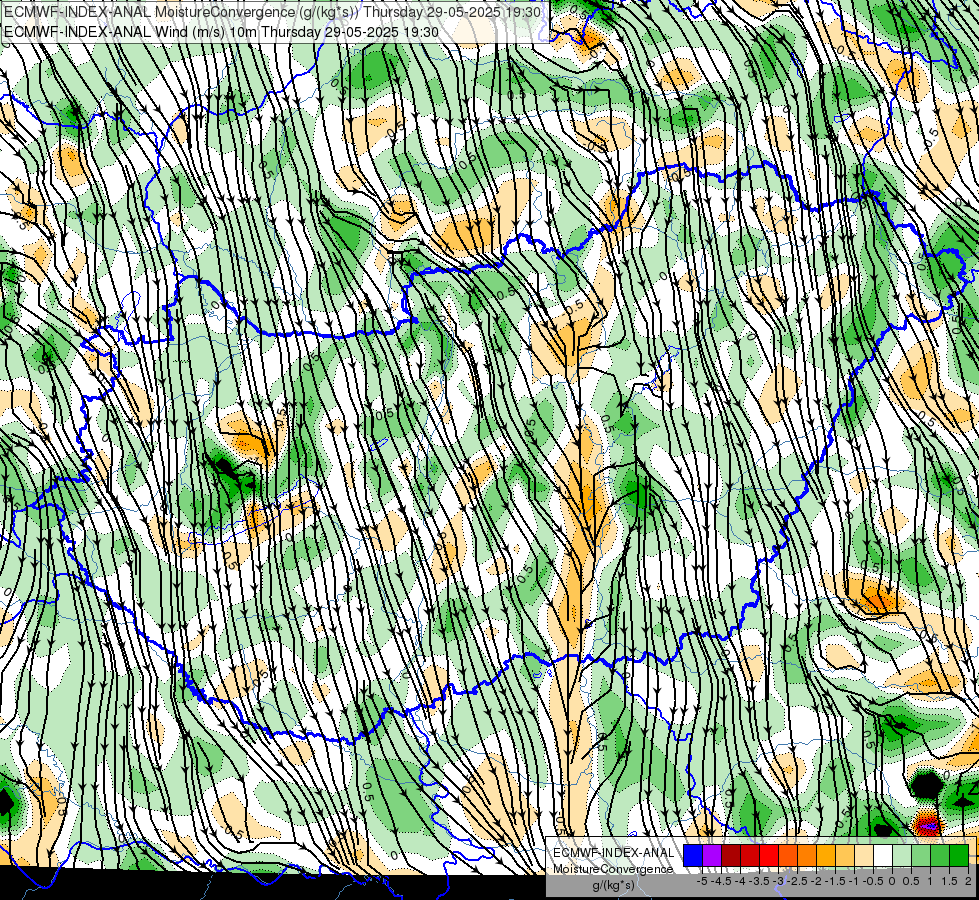This screenshot has height=900, width=979.
Task: Click the MoistureConvergence label in the legend
Action: (613, 869)
